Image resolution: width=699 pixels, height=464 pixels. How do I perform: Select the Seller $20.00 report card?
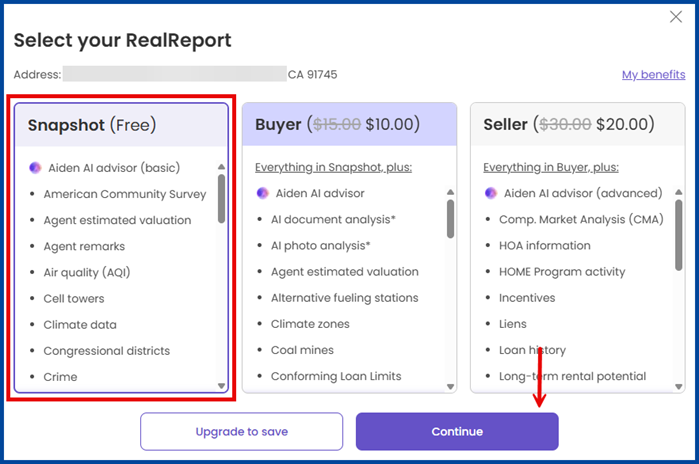pyautogui.click(x=577, y=125)
